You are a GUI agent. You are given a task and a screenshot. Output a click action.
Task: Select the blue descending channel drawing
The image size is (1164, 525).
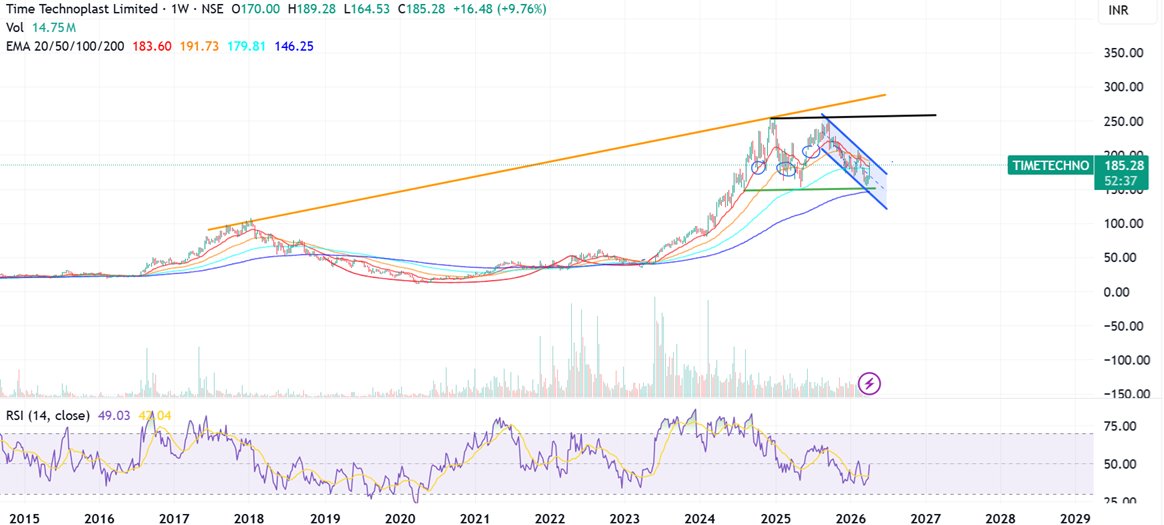click(x=854, y=161)
